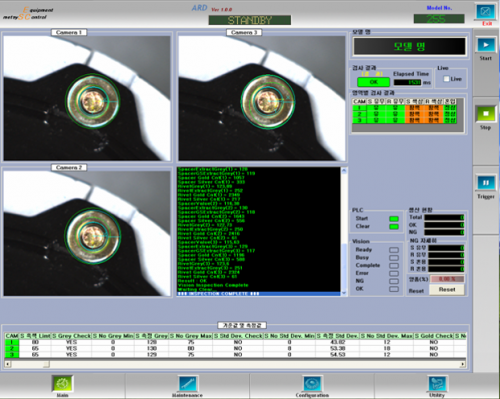Click the table's right scroll arrow
Viewport: 500px width, 399px height.
(462, 364)
